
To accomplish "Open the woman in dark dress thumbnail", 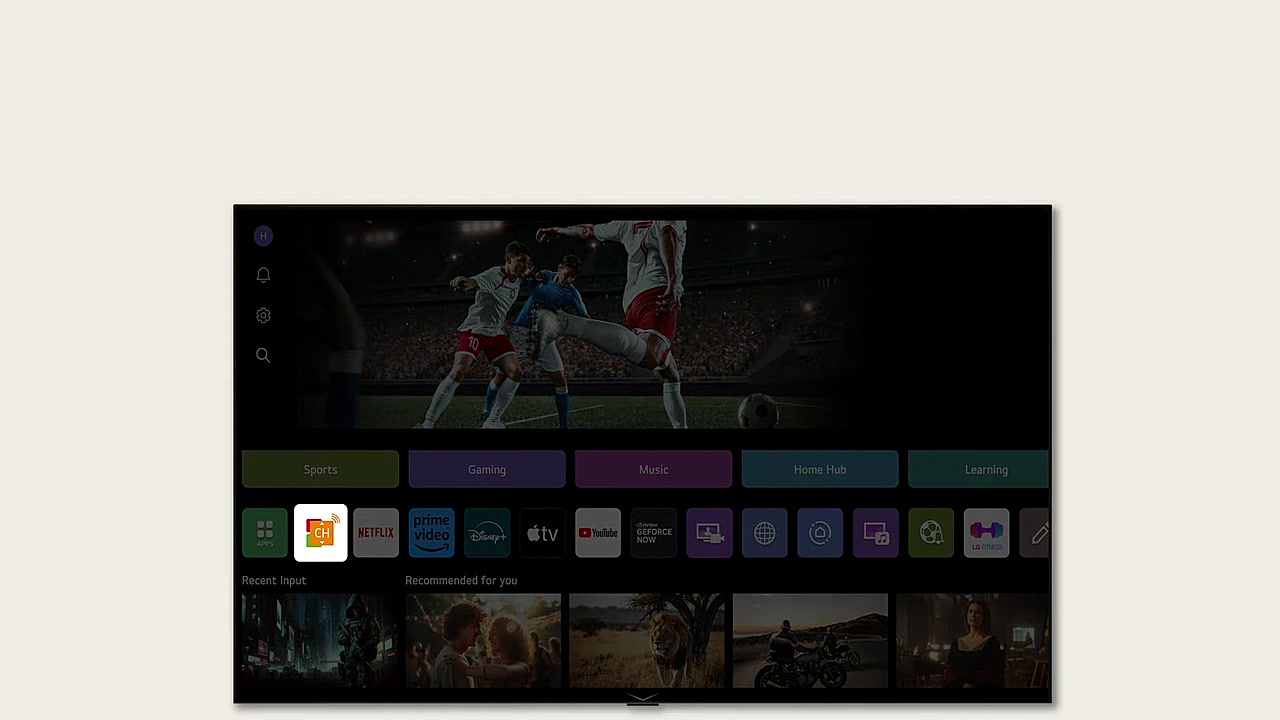I will (973, 641).
